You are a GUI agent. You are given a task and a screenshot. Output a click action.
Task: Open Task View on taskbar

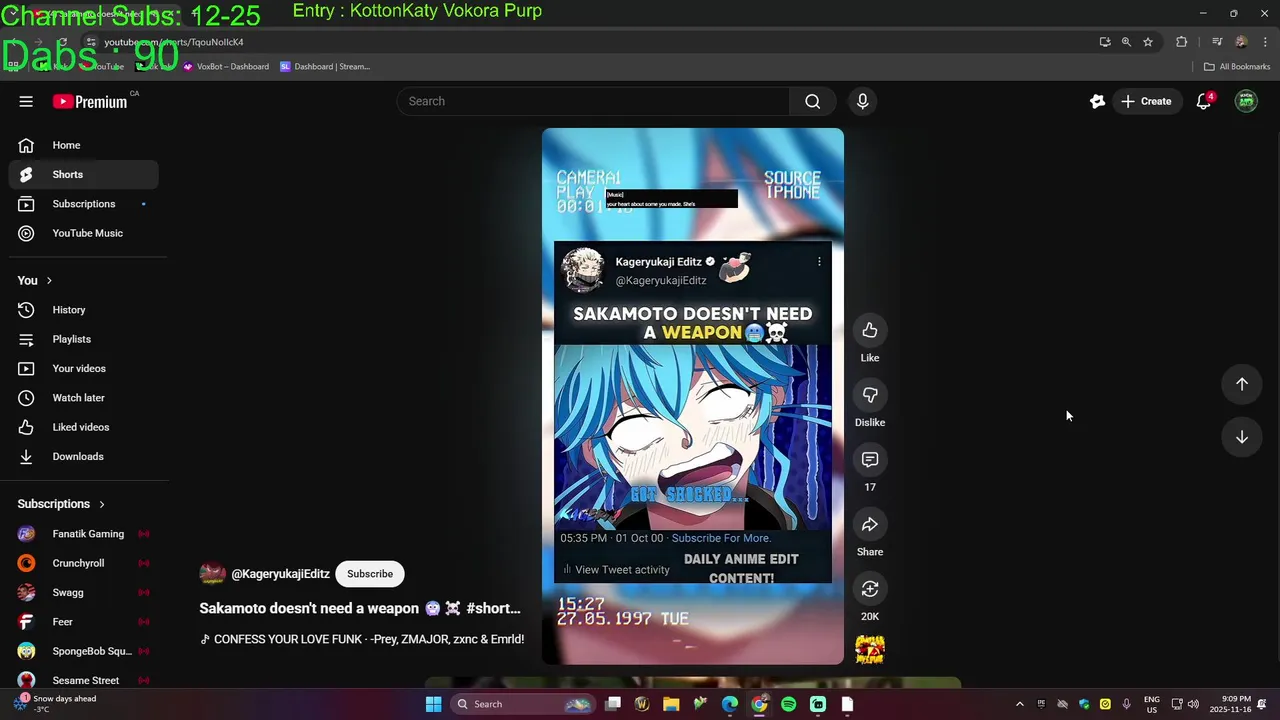coord(613,704)
